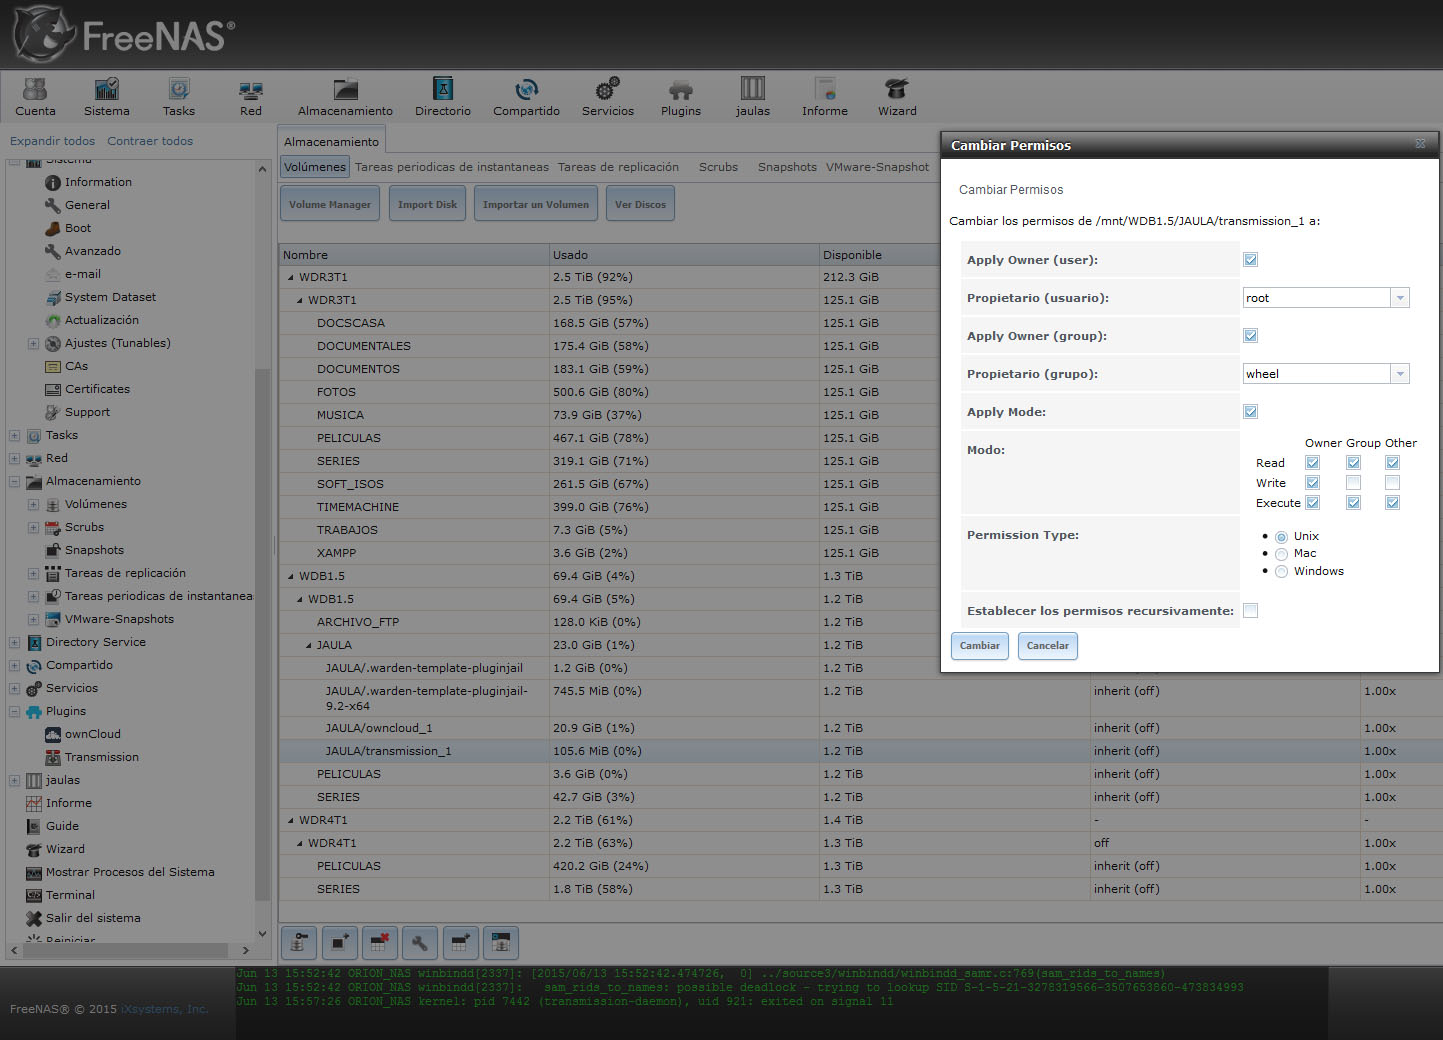Select the JAULA/owncloud_1 dataset row

click(860, 728)
